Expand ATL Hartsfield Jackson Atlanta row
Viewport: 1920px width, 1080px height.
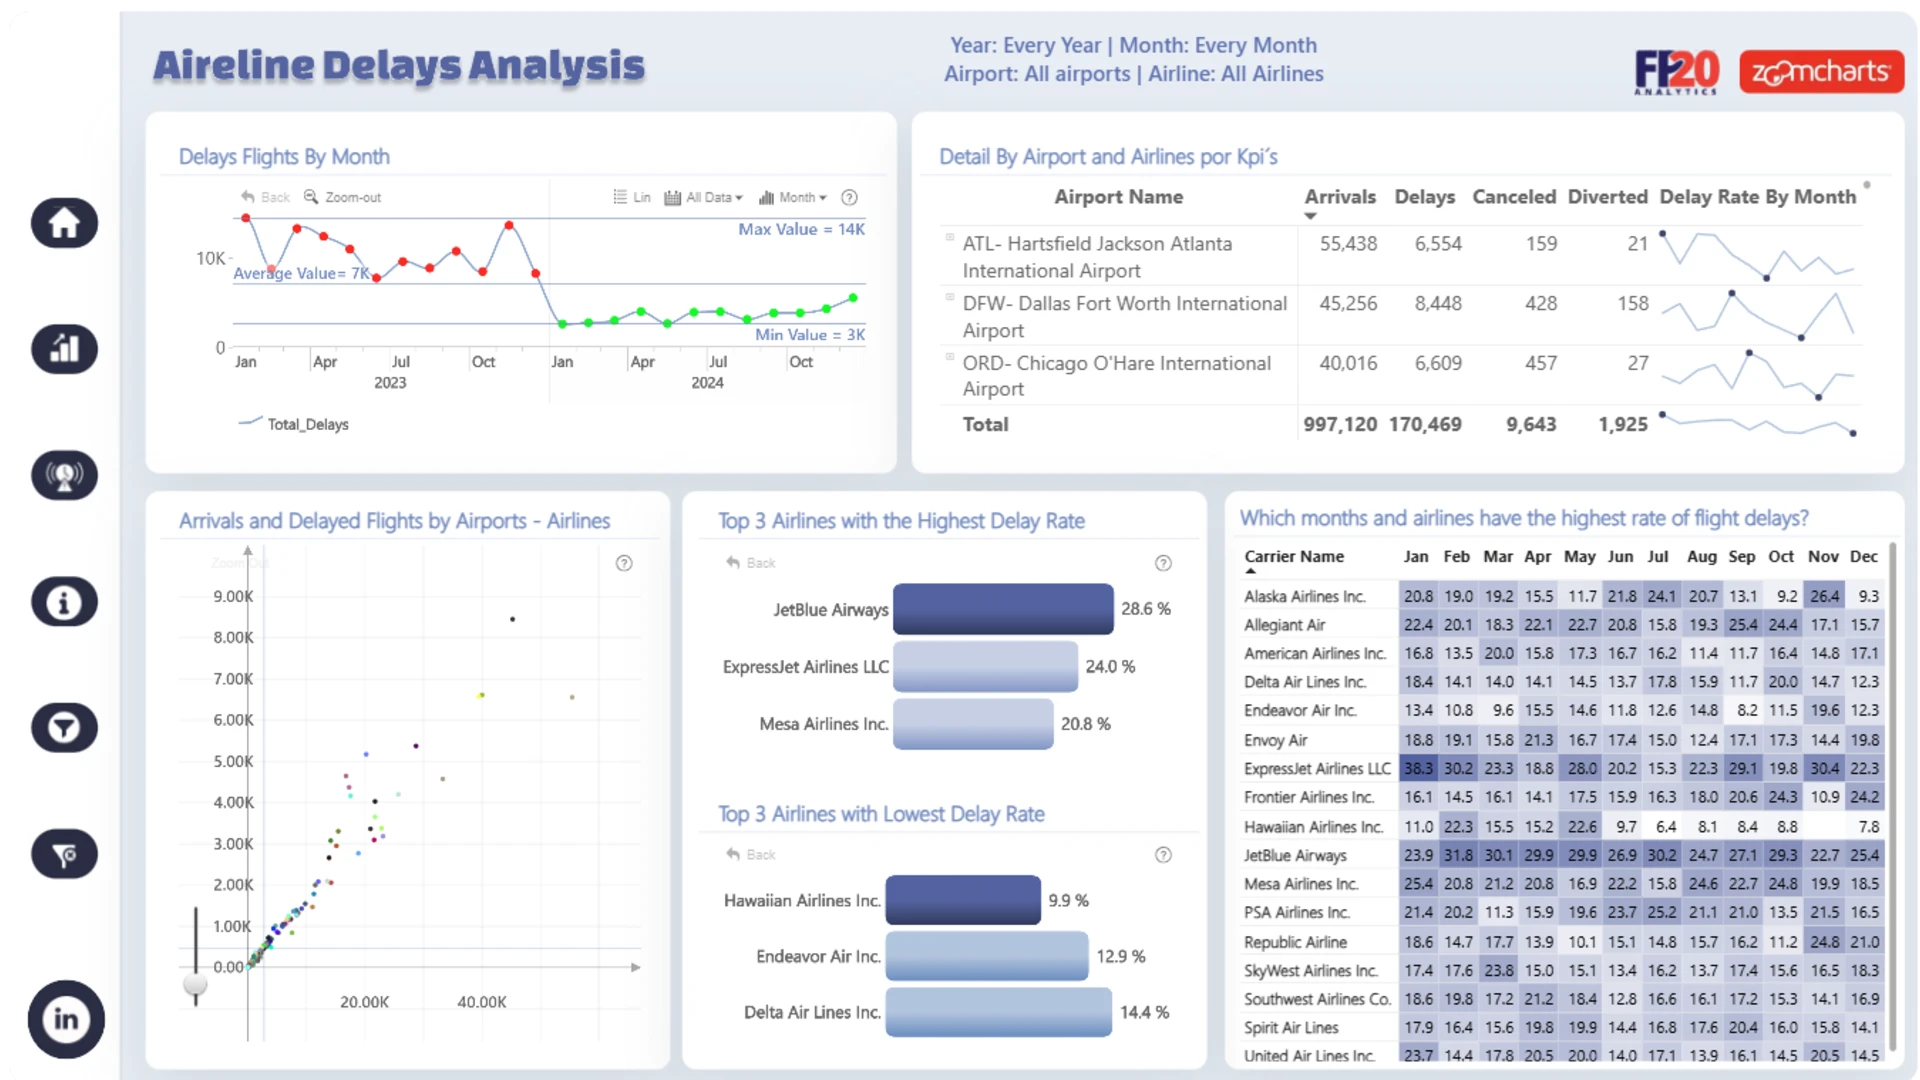(x=950, y=238)
